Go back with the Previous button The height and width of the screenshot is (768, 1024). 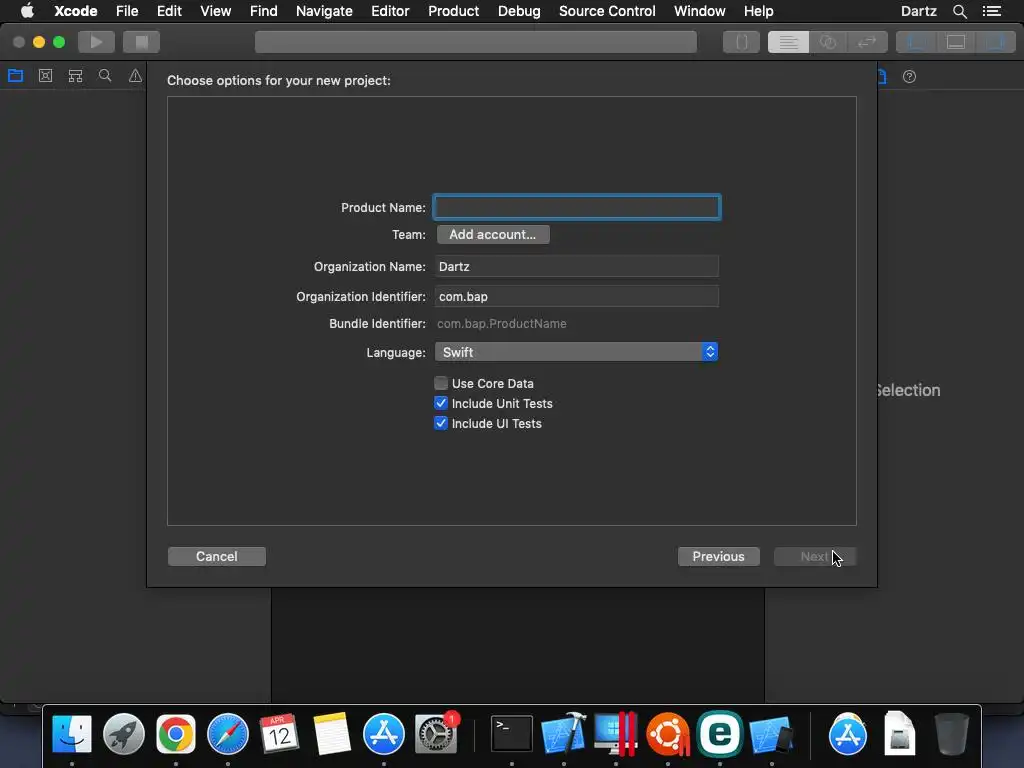point(718,556)
